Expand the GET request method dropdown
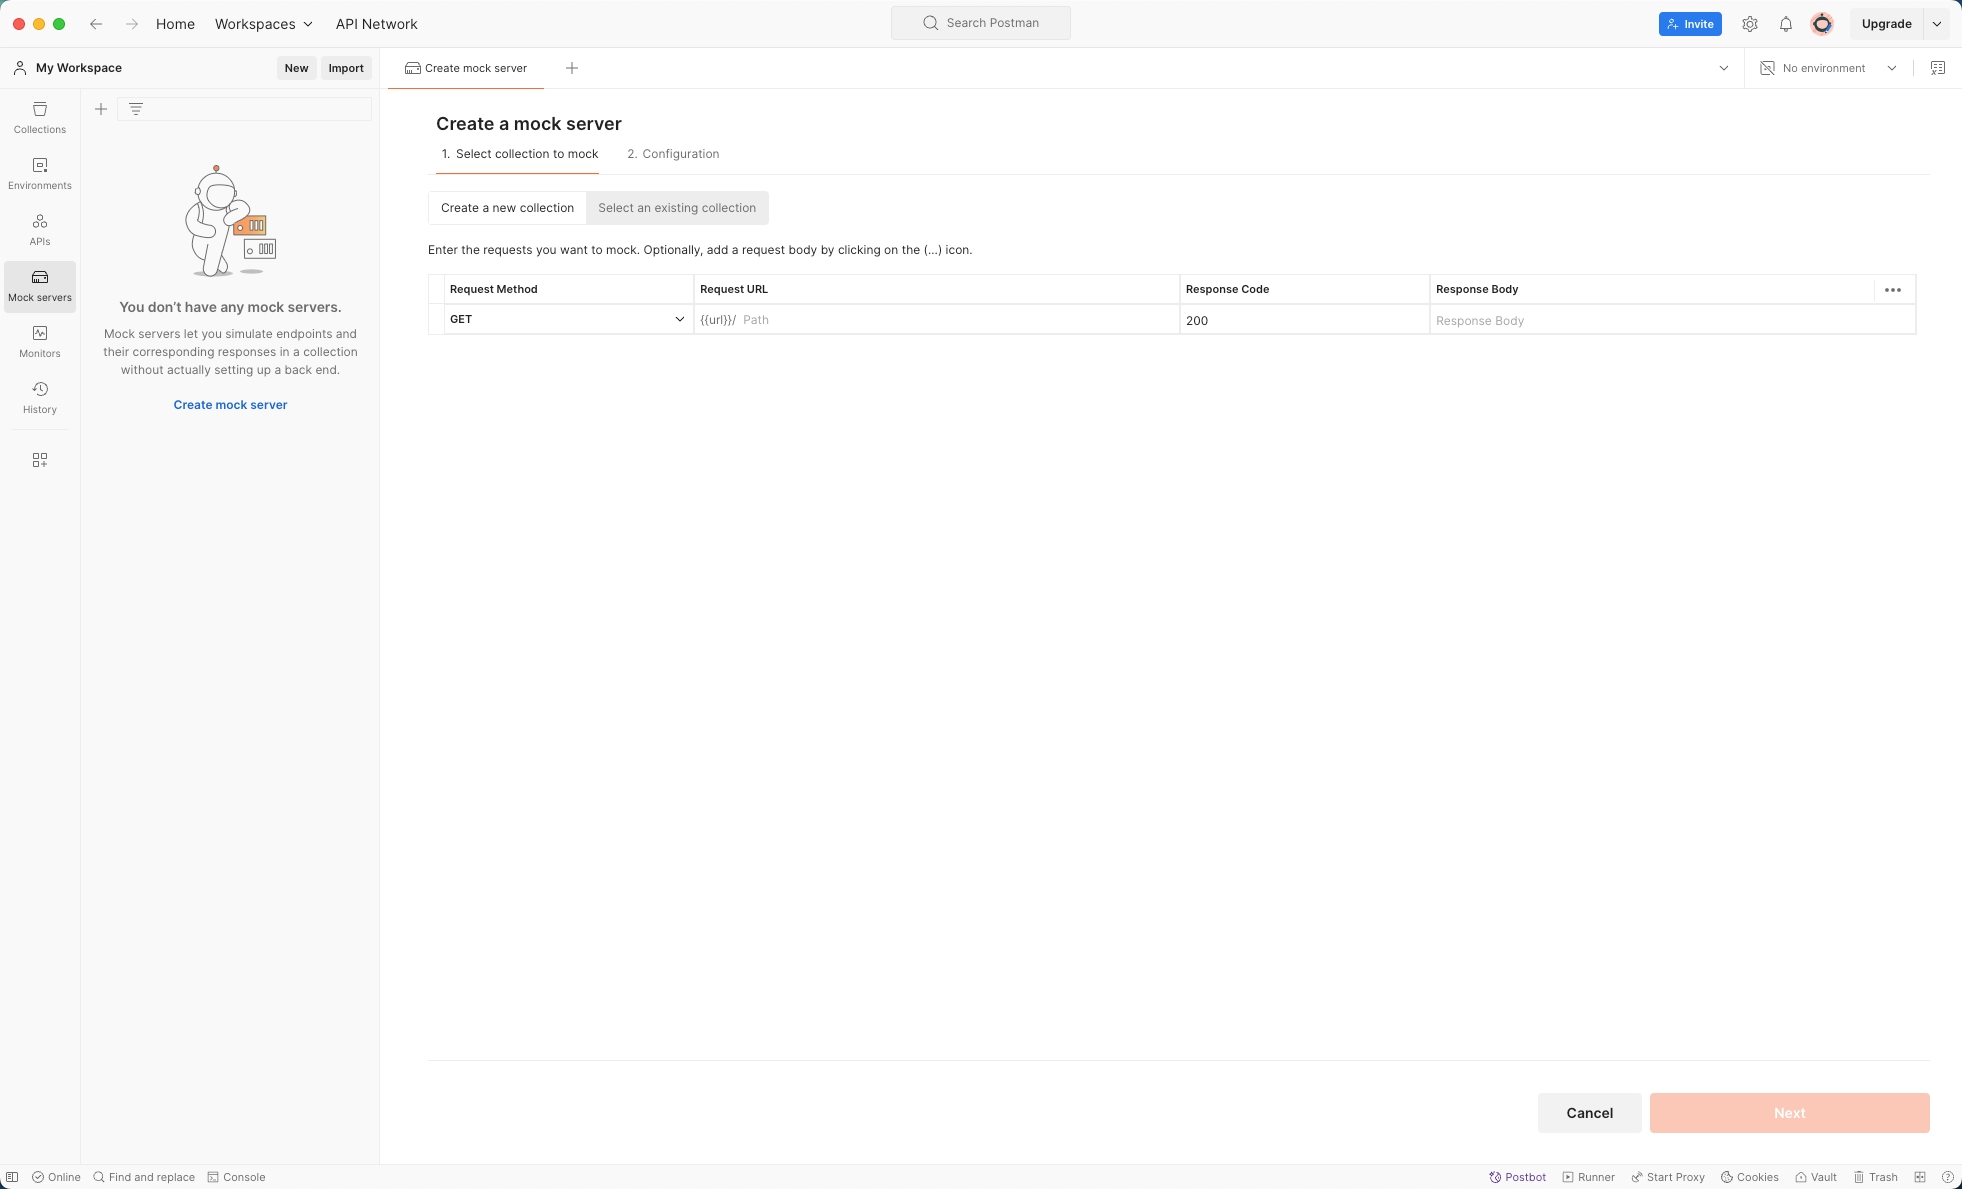The width and height of the screenshot is (1962, 1189). click(680, 320)
